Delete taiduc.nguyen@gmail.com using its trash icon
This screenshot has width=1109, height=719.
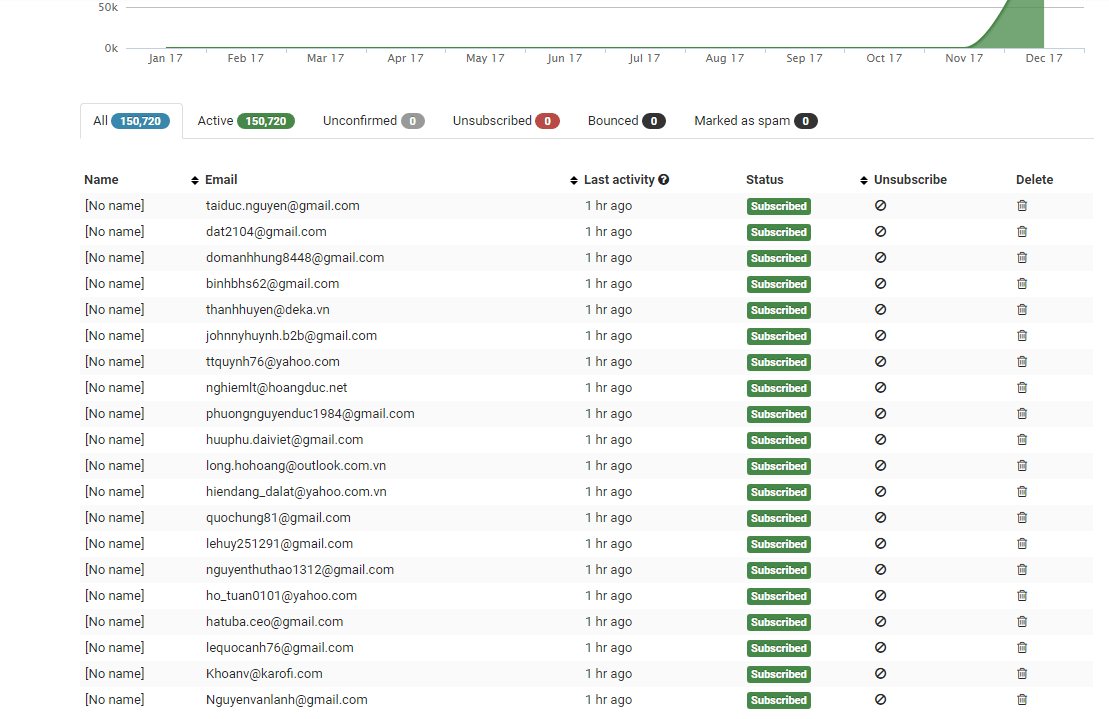[x=1021, y=206]
